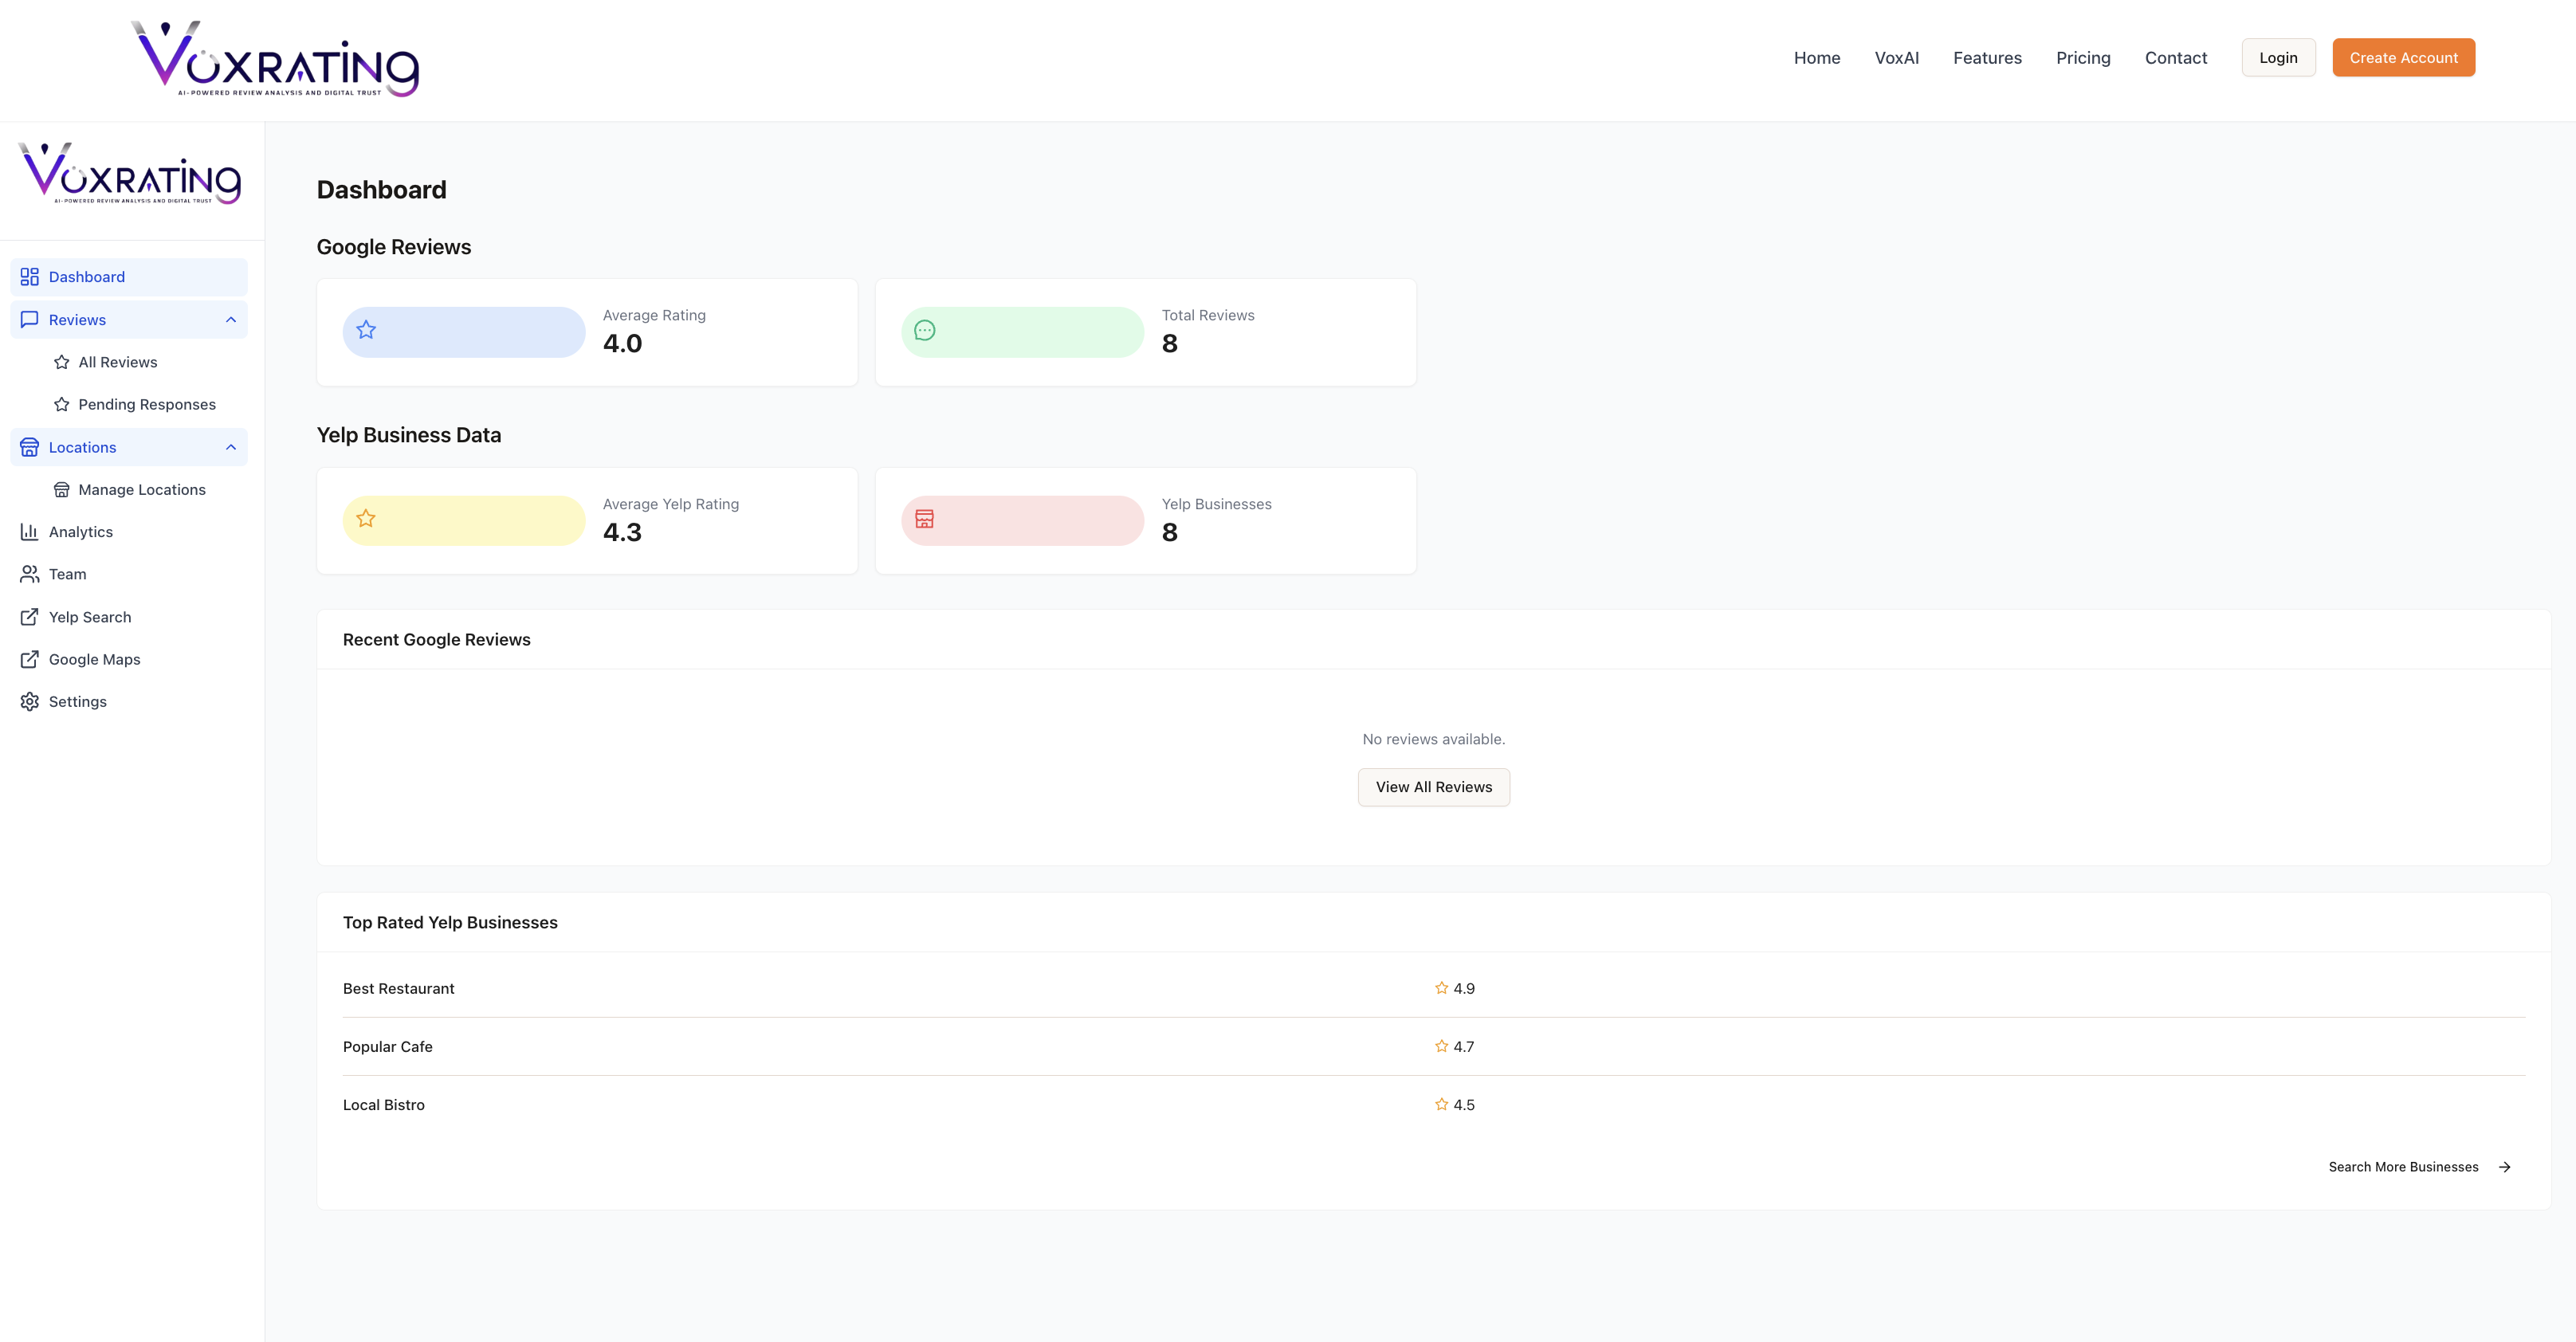
Task: Click the Average Yelp Rating value 4.3
Action: [x=622, y=532]
